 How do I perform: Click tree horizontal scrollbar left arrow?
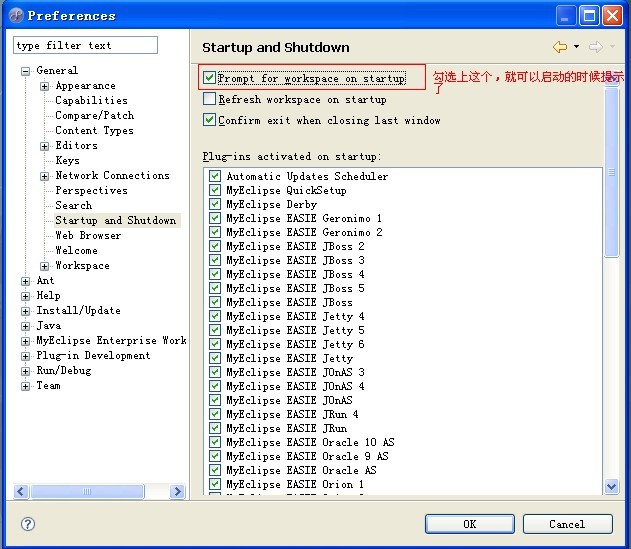click(21, 491)
